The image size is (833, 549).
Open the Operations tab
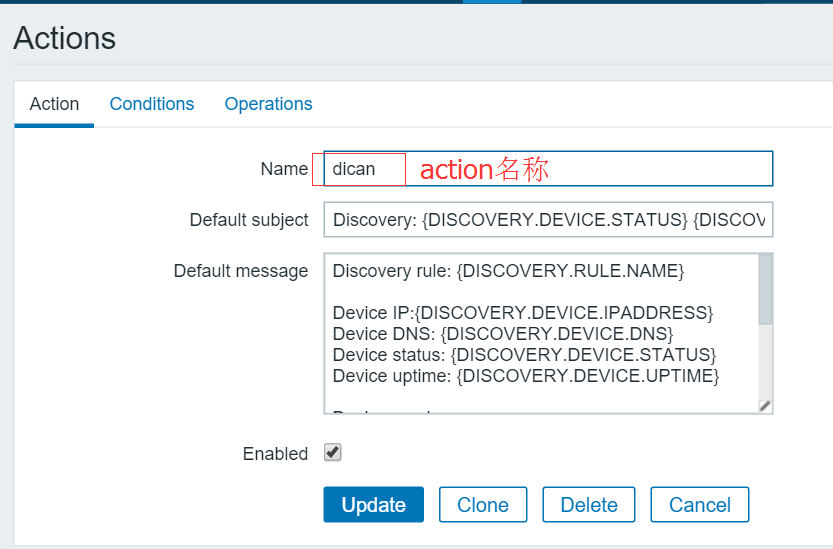[x=268, y=104]
